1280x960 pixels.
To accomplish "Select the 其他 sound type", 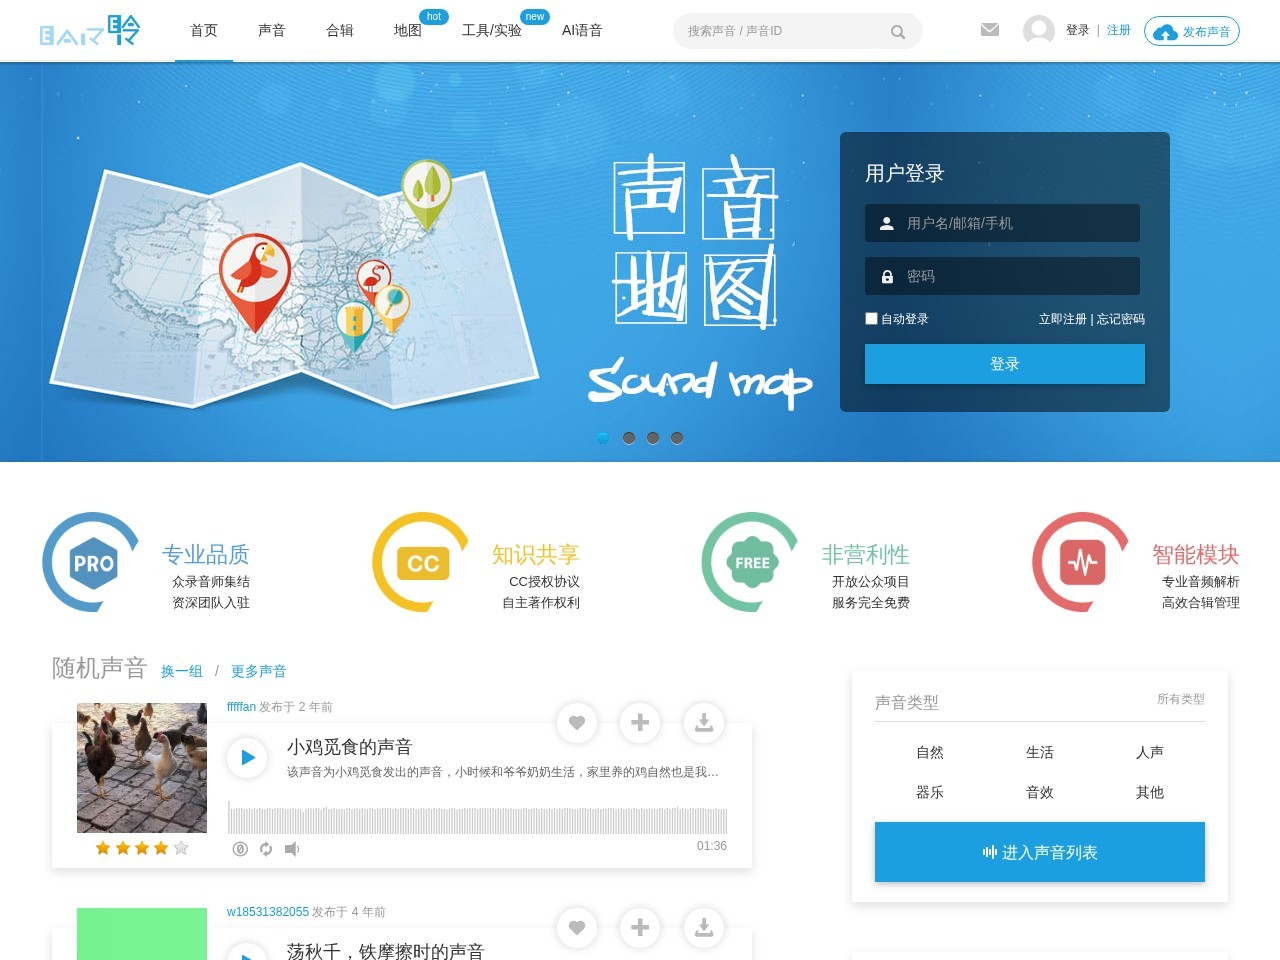I will (x=1150, y=792).
